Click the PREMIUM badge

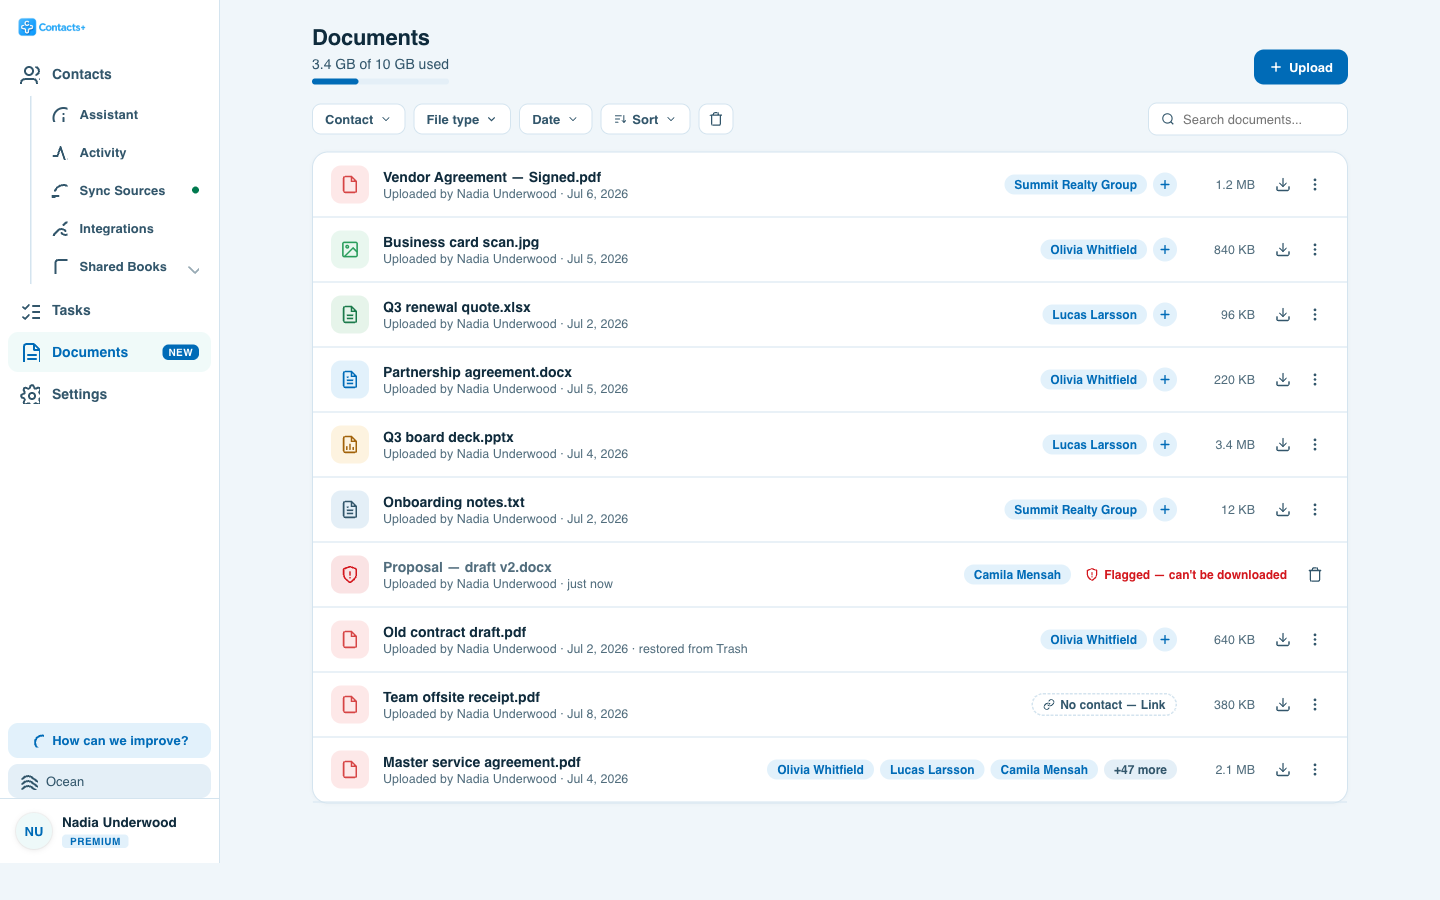(x=95, y=842)
